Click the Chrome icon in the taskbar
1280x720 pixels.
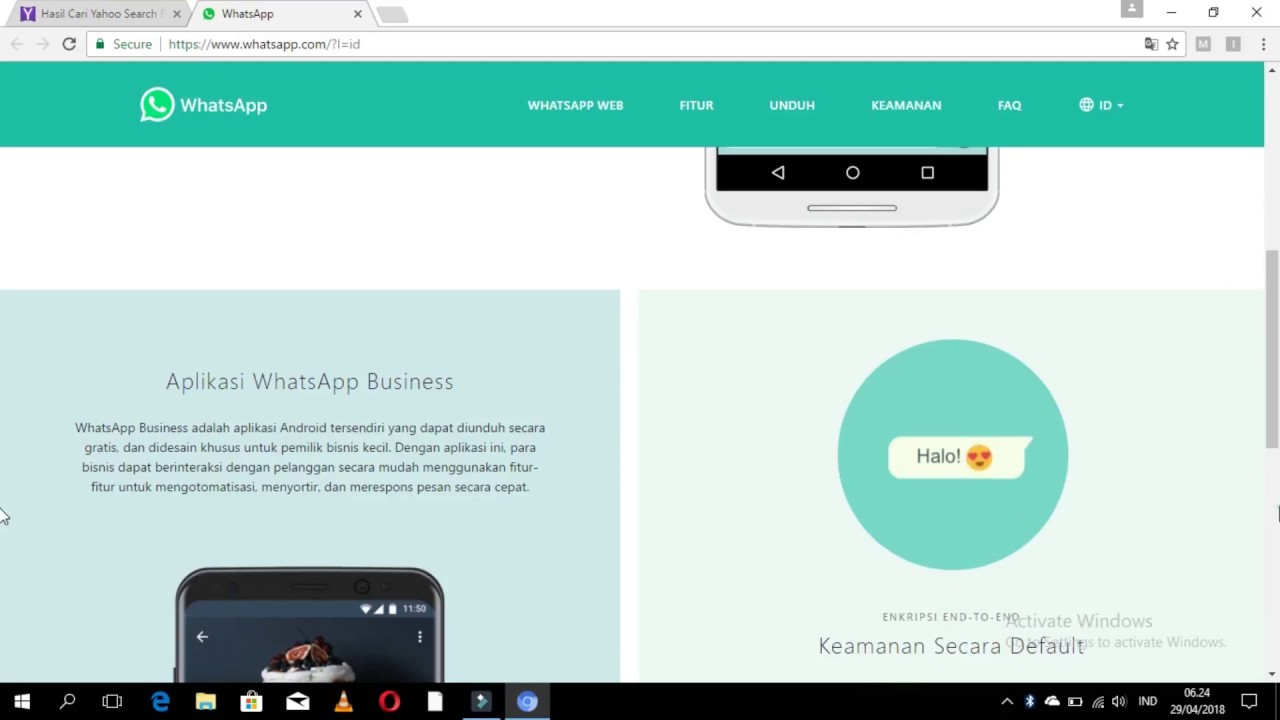[527, 701]
